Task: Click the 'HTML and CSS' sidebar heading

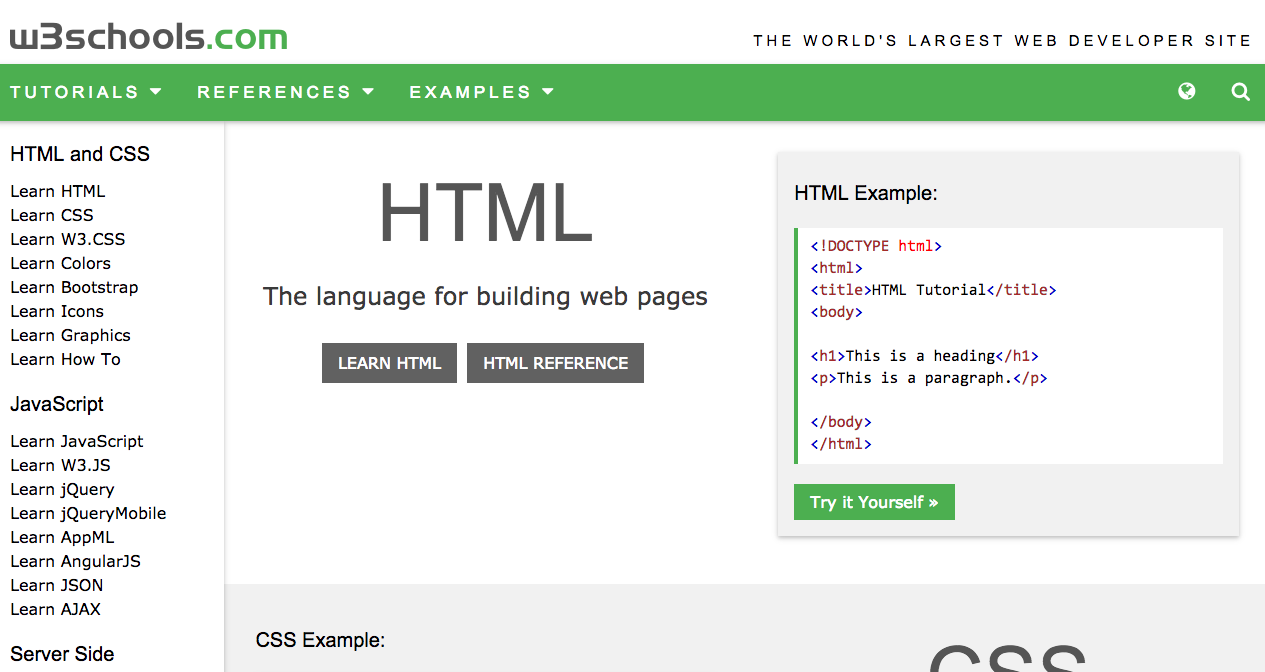Action: pos(80,154)
